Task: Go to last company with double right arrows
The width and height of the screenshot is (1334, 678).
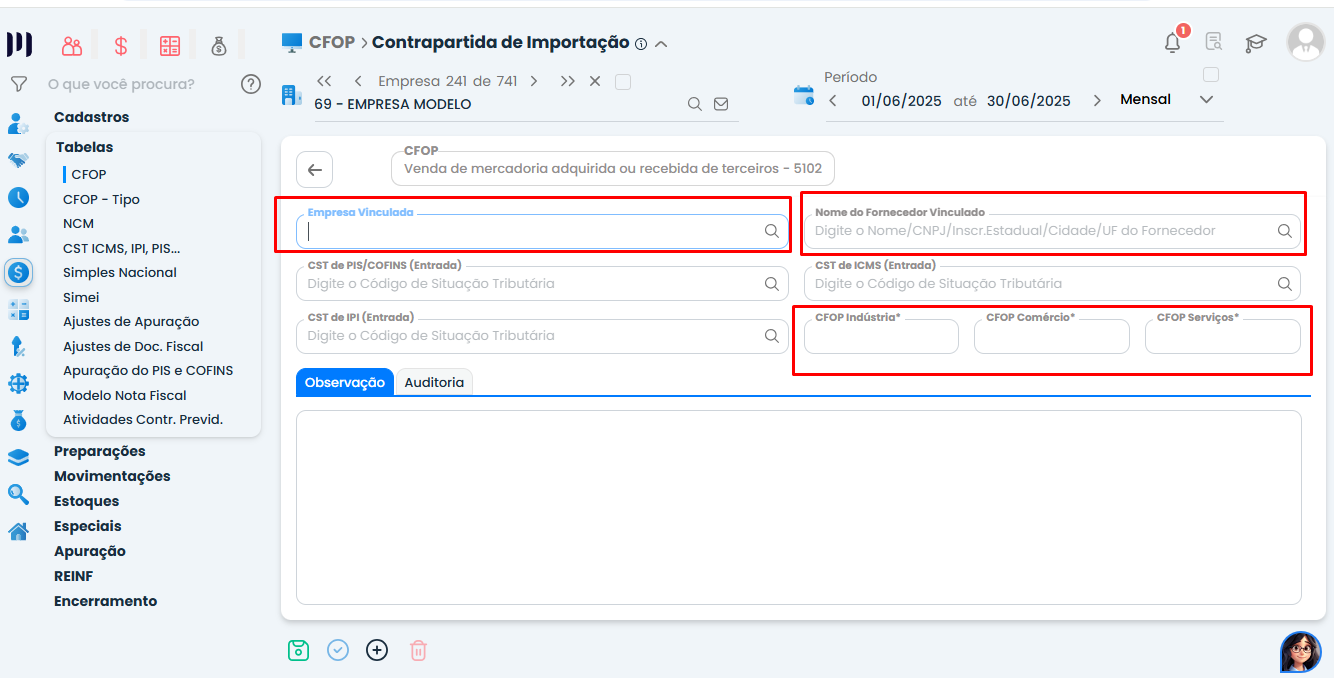Action: click(x=567, y=81)
